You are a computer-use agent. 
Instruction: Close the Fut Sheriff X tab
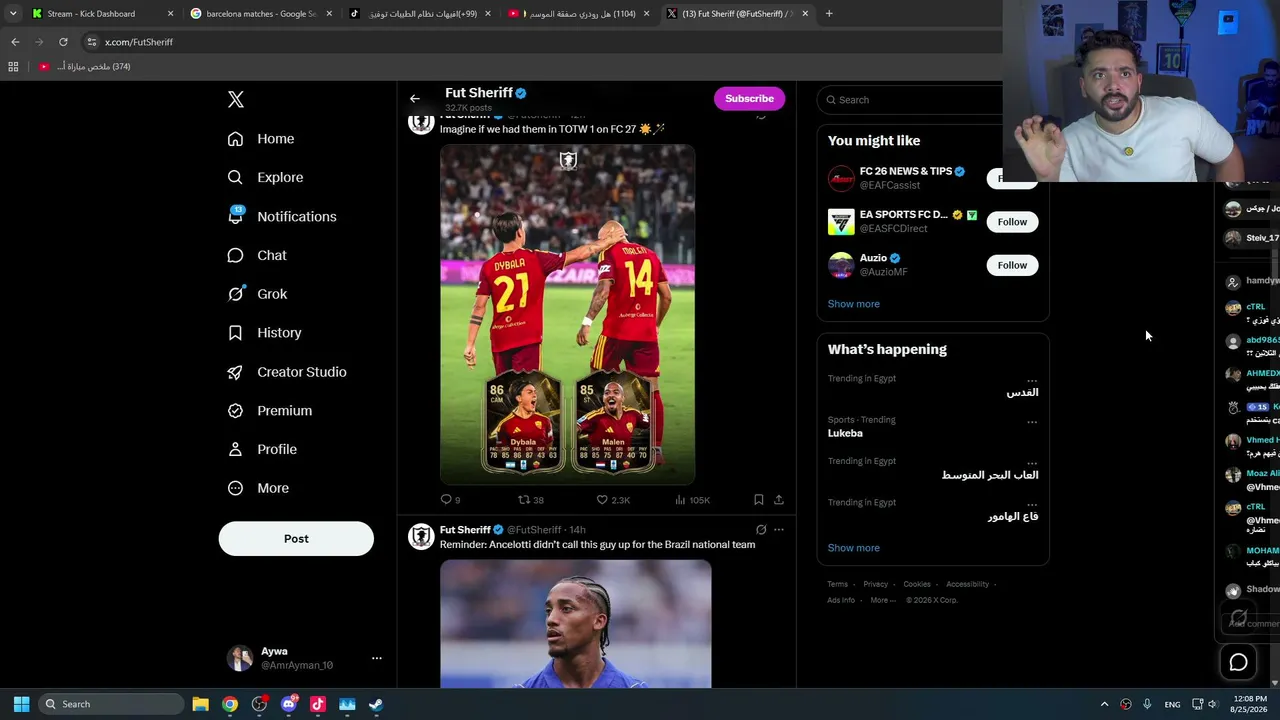805,14
